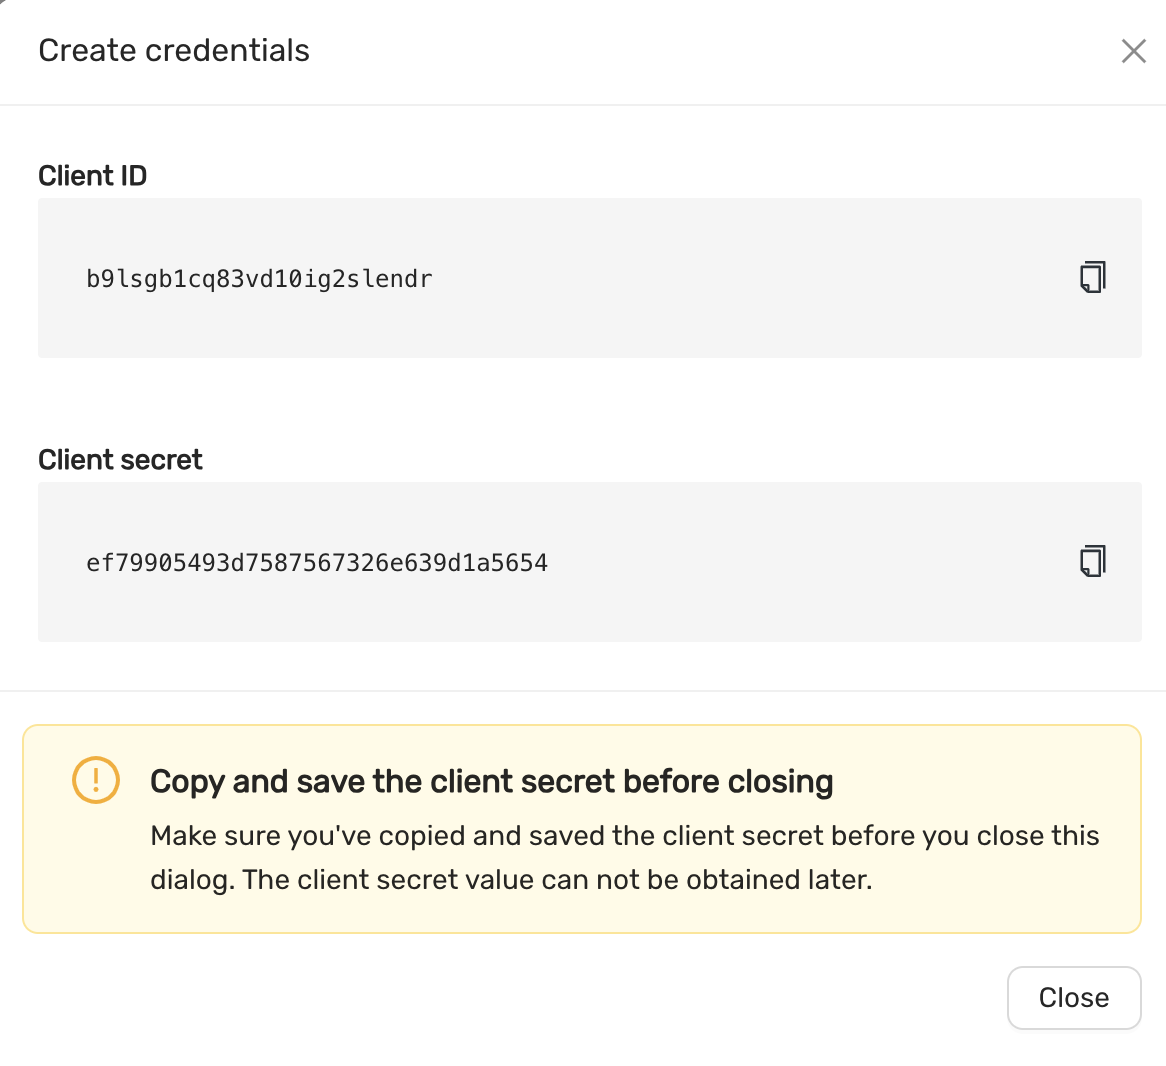1166x1066 pixels.
Task: Click the orange warning exclamation icon
Action: pos(96,780)
